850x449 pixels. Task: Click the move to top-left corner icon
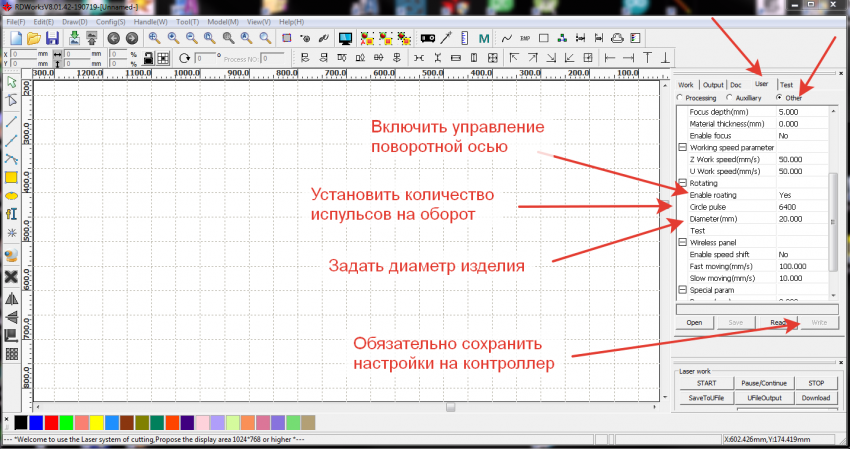point(514,57)
